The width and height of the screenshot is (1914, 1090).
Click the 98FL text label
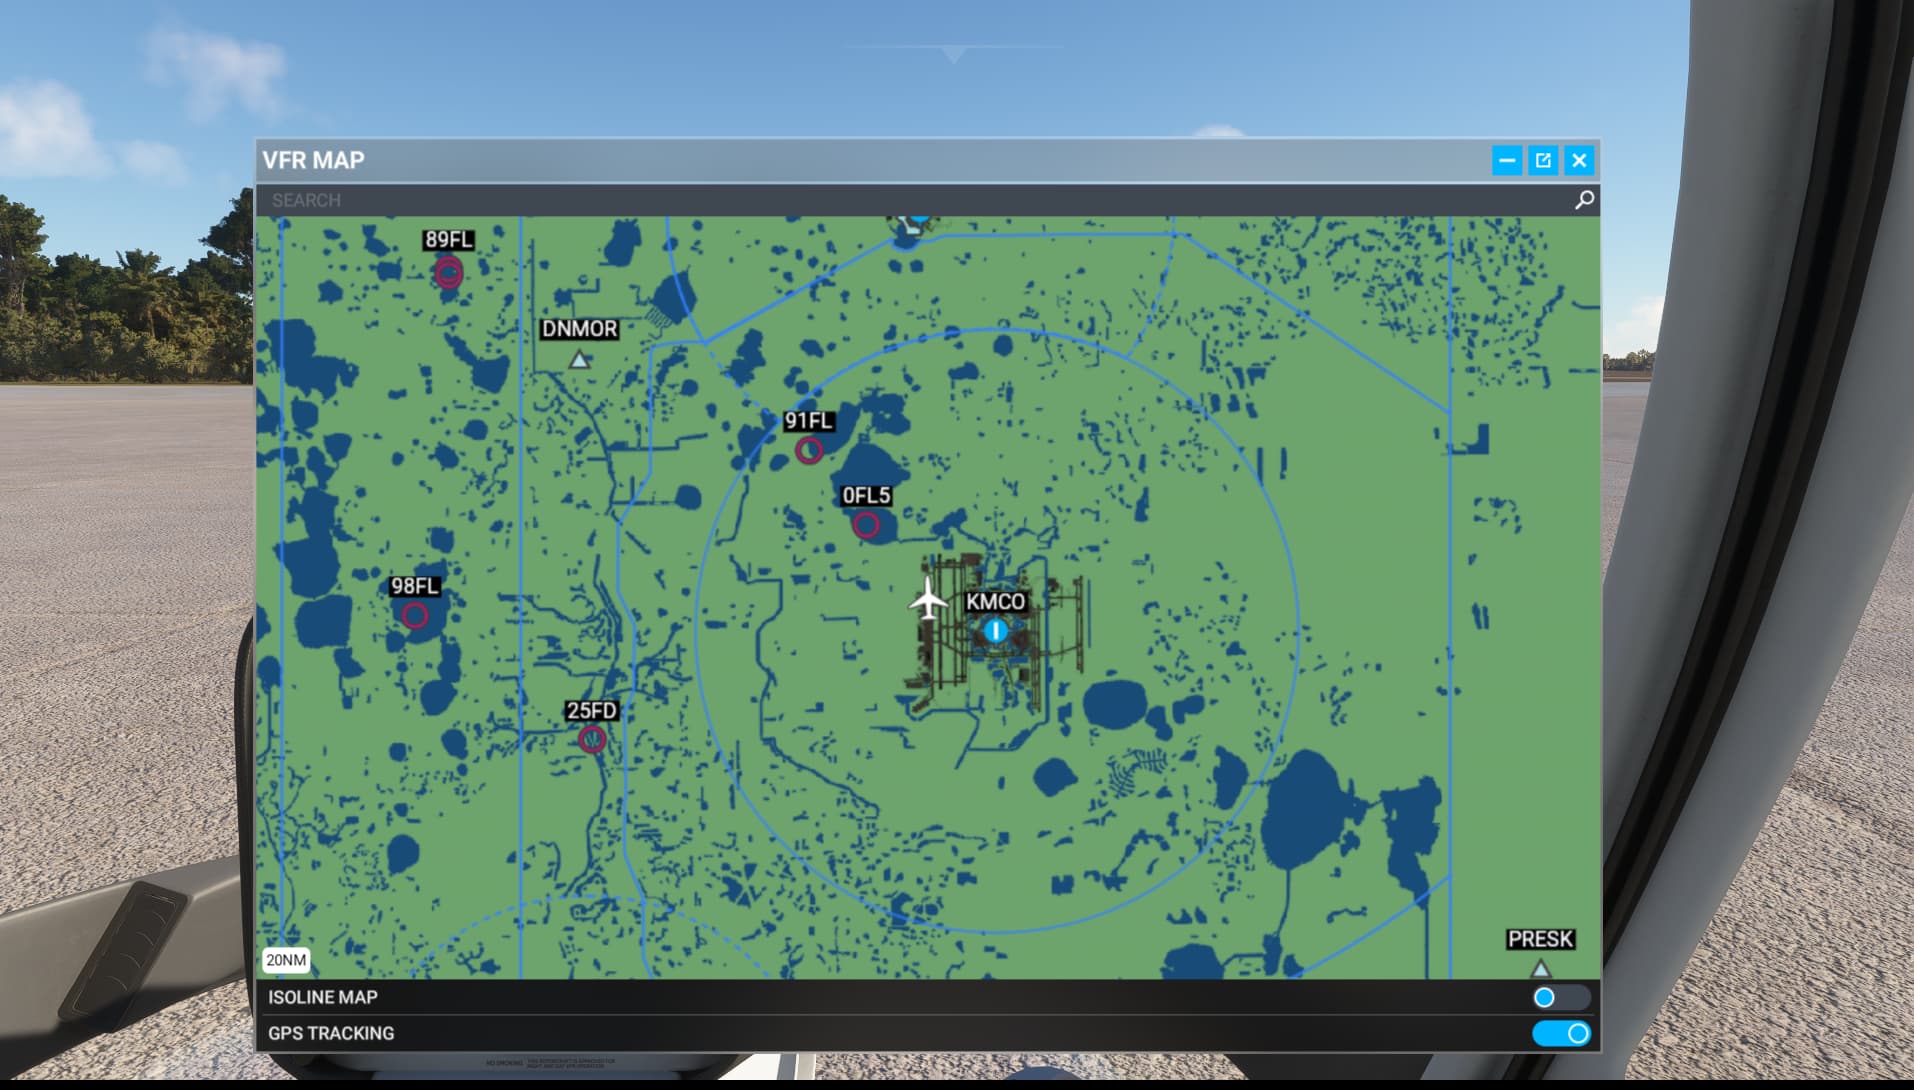pyautogui.click(x=414, y=586)
